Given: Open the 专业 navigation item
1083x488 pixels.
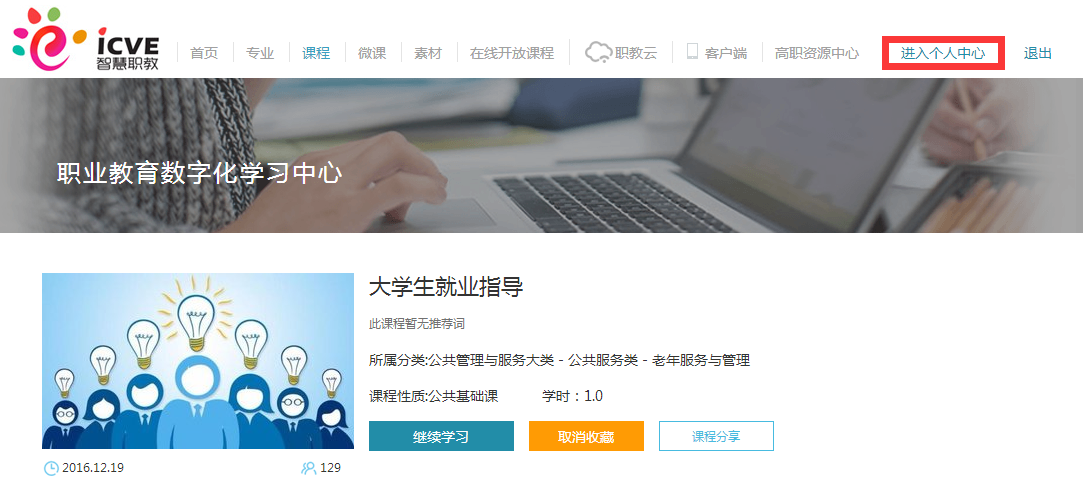Looking at the screenshot, I should click(x=260, y=53).
